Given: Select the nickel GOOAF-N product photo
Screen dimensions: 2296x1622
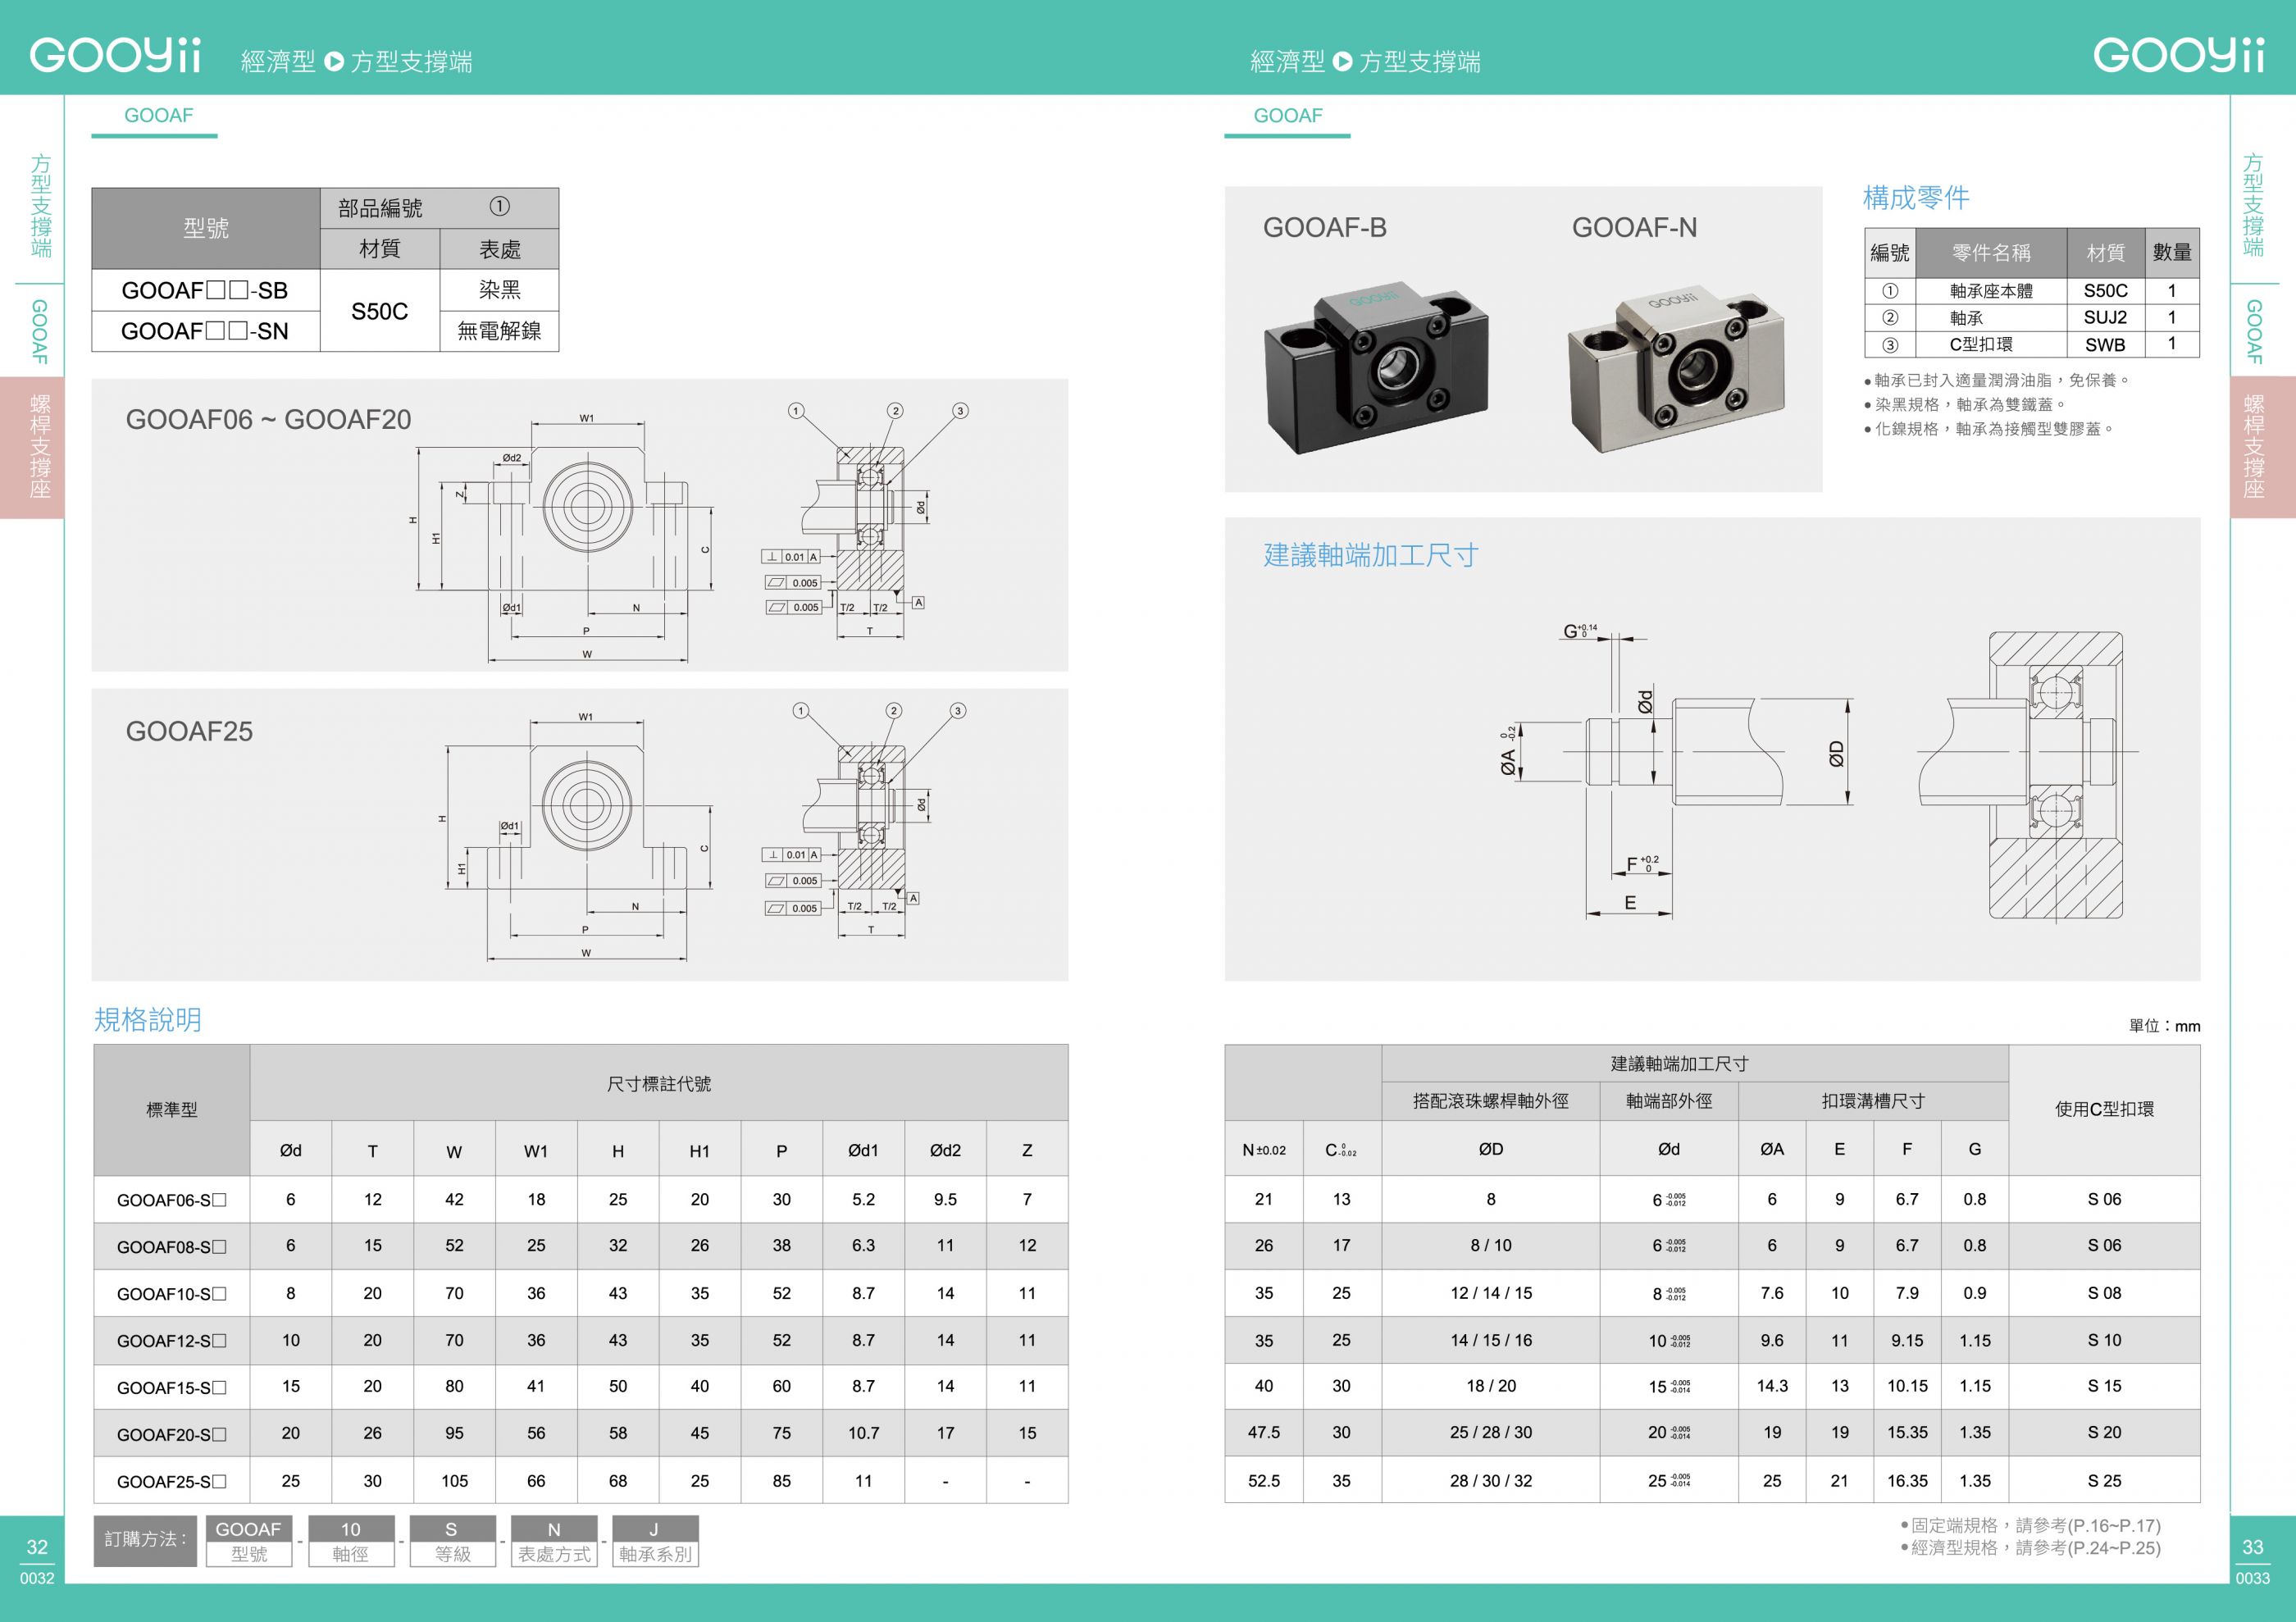Looking at the screenshot, I should [x=1677, y=371].
